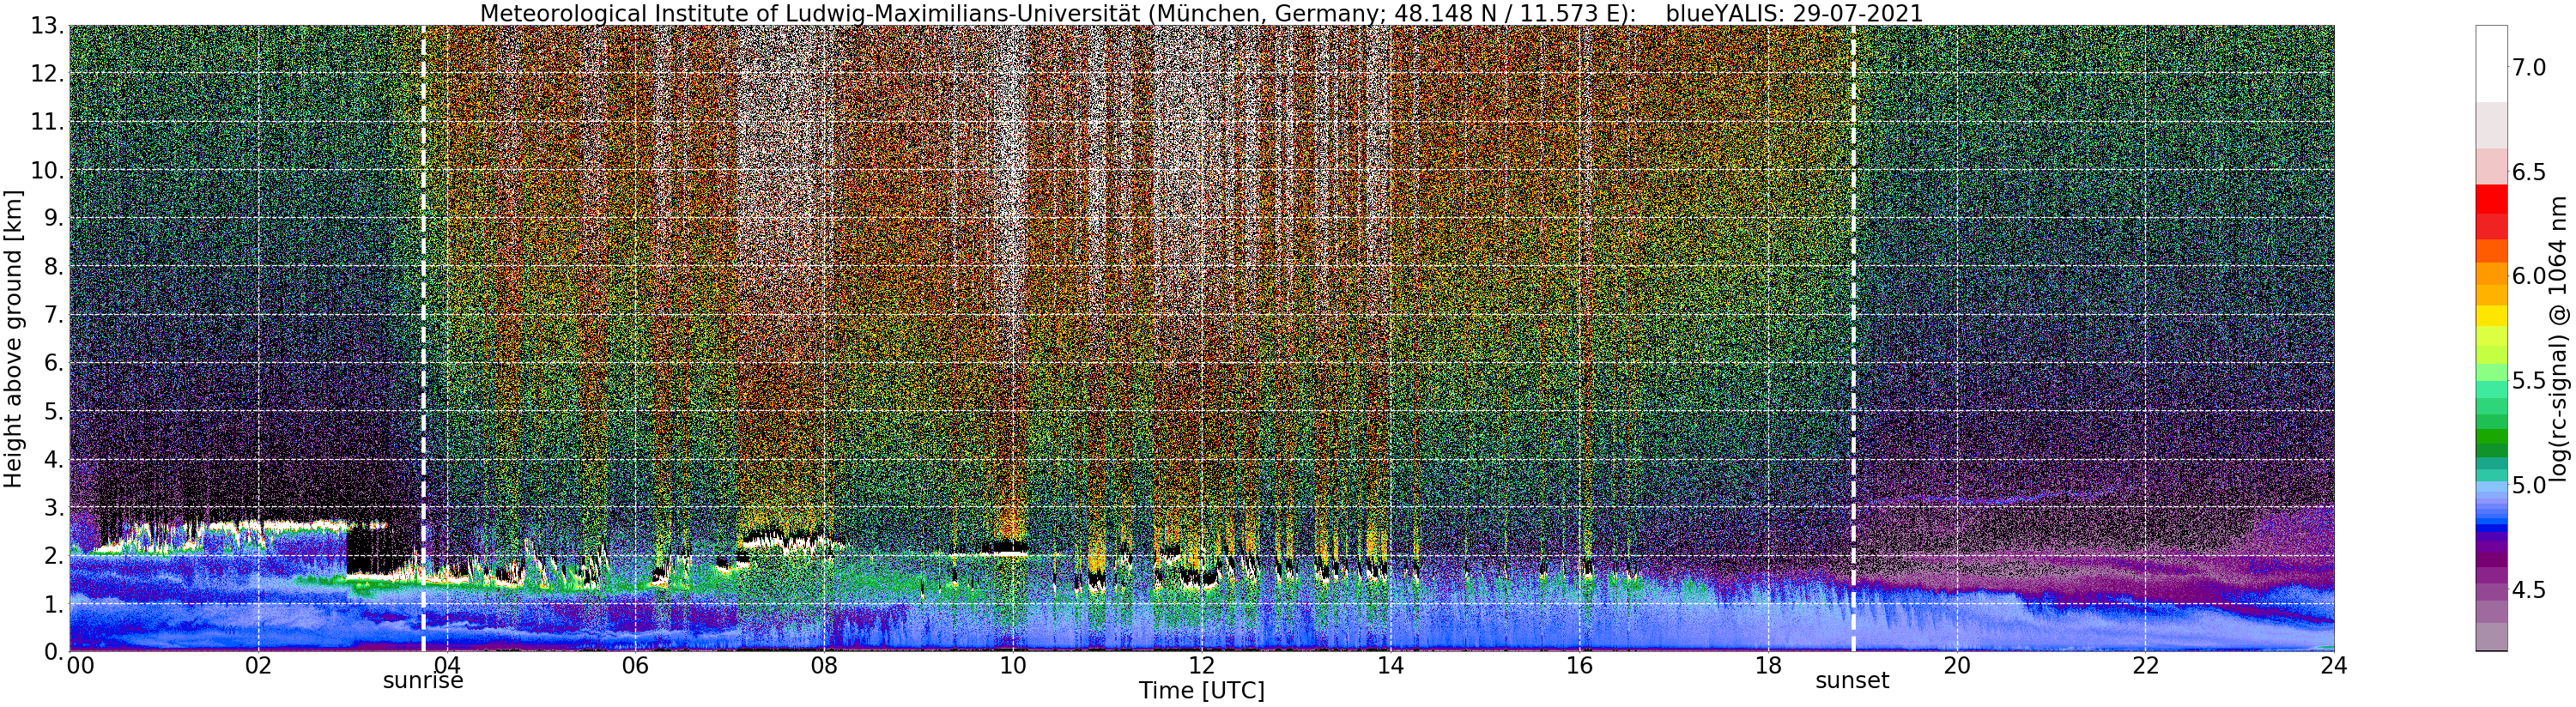The image size is (2576, 707).
Task: Click the height axis tick '0.'
Action: (53, 651)
